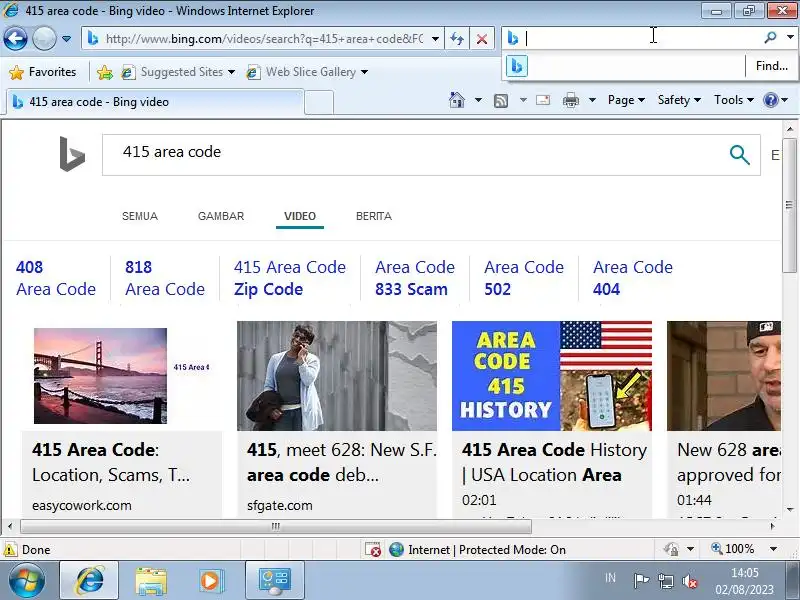Click the vertical scrollbar thumb
The height and width of the screenshot is (600, 800).
tap(789, 205)
